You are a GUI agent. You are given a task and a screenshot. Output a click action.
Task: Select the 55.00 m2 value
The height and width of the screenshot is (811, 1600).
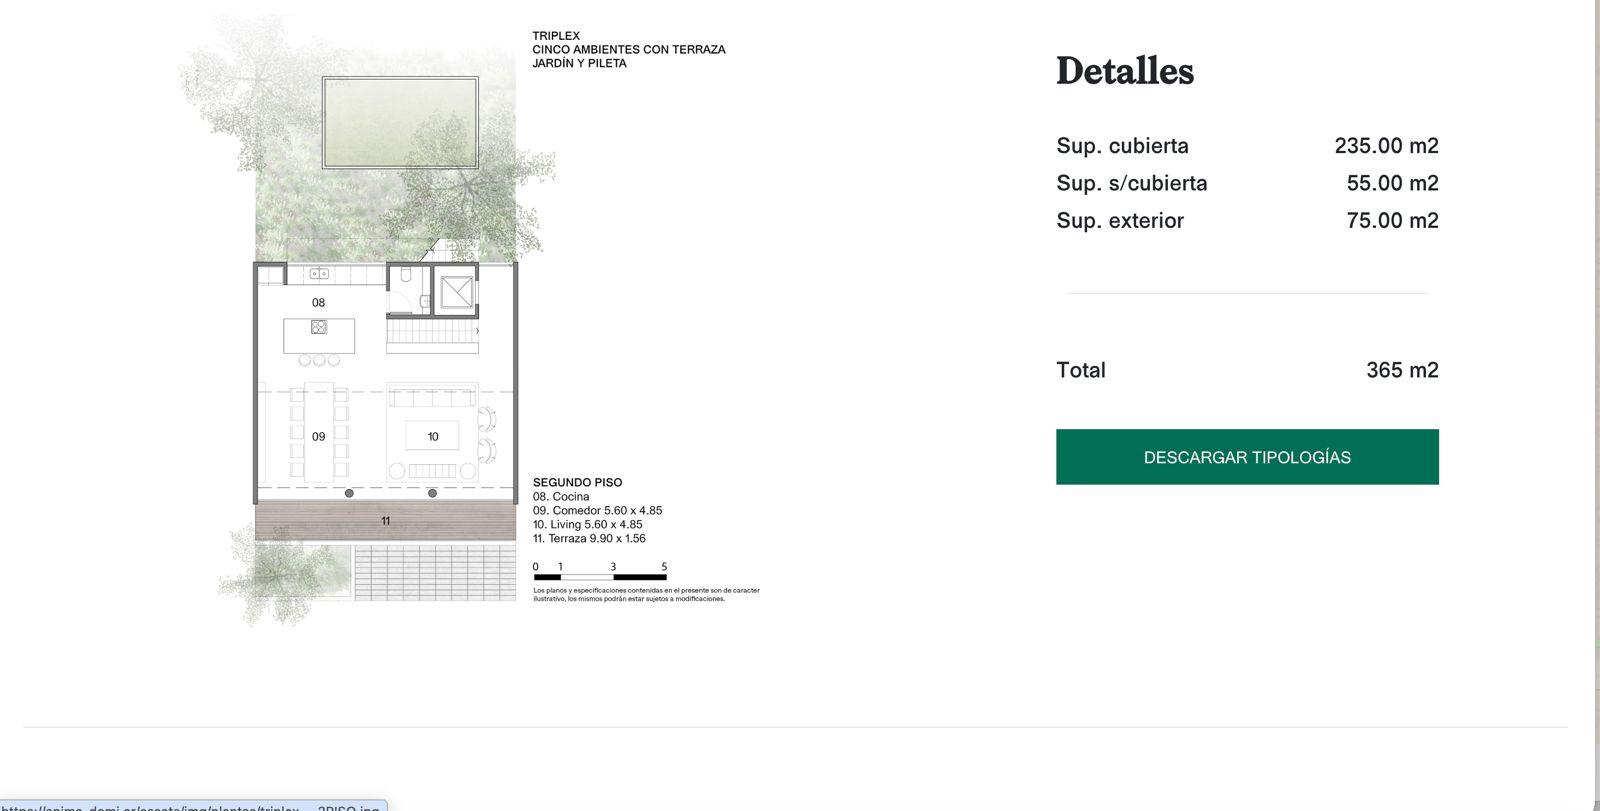[1392, 183]
